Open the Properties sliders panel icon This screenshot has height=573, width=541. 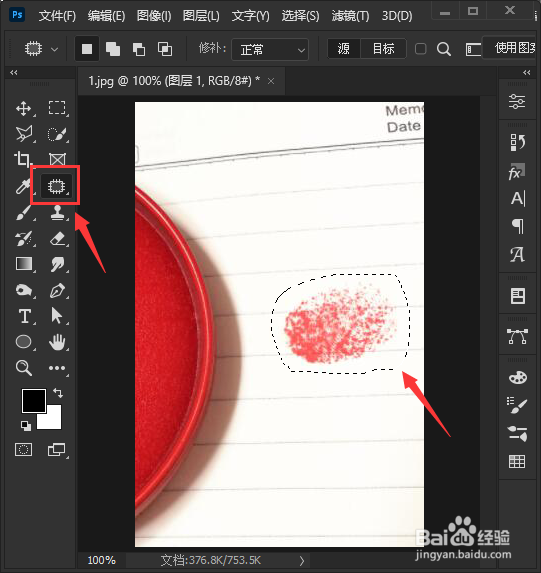coord(517,101)
